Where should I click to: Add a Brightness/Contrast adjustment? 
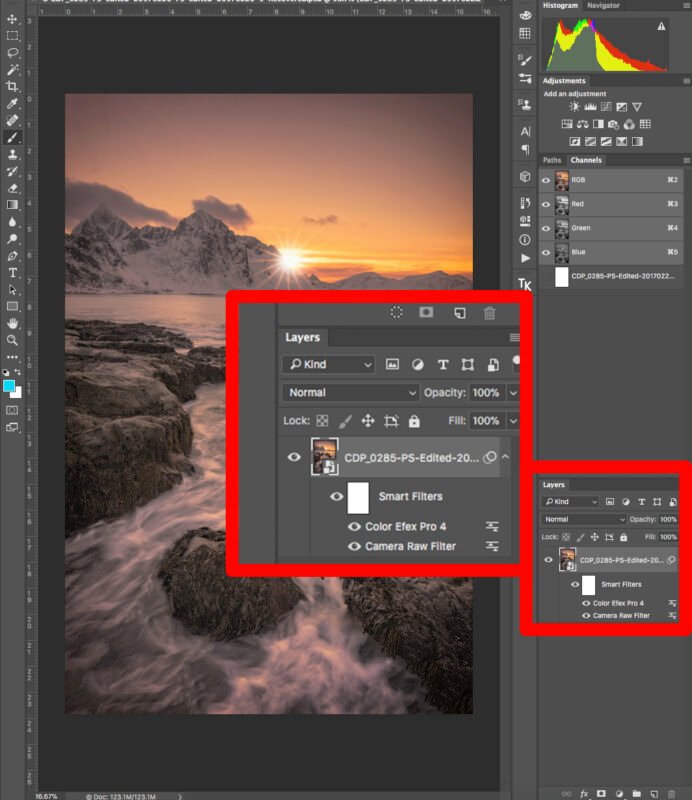[x=574, y=107]
